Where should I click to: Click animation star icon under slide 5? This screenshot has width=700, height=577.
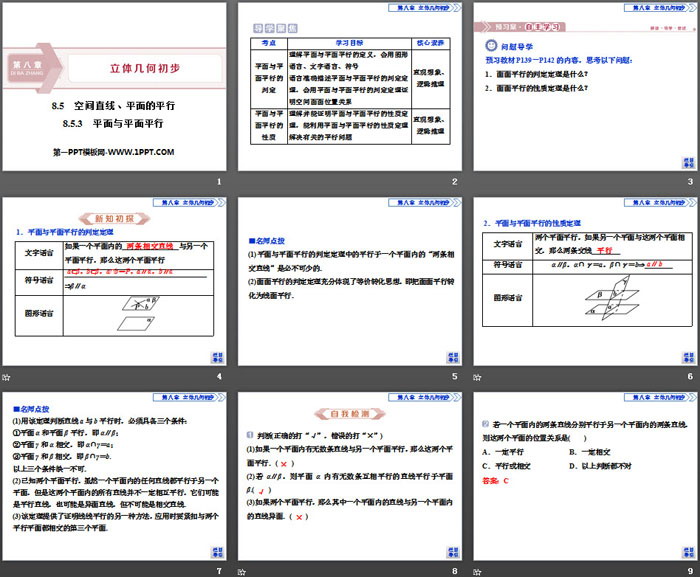[242, 375]
